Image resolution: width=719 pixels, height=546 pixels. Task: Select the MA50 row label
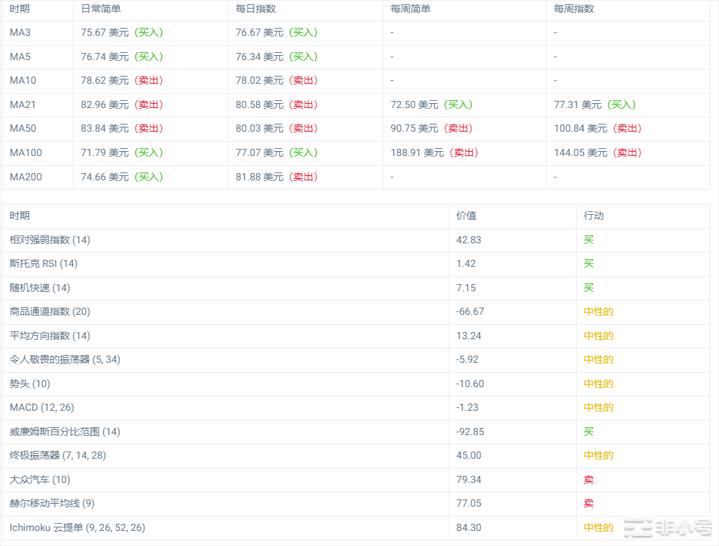(23, 128)
